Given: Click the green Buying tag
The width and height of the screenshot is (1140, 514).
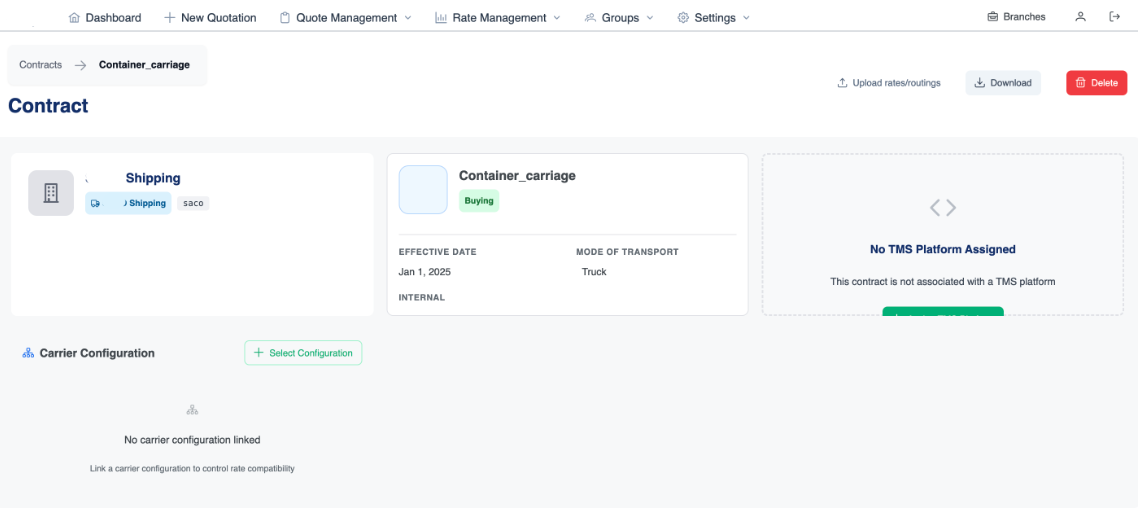Looking at the screenshot, I should point(479,201).
